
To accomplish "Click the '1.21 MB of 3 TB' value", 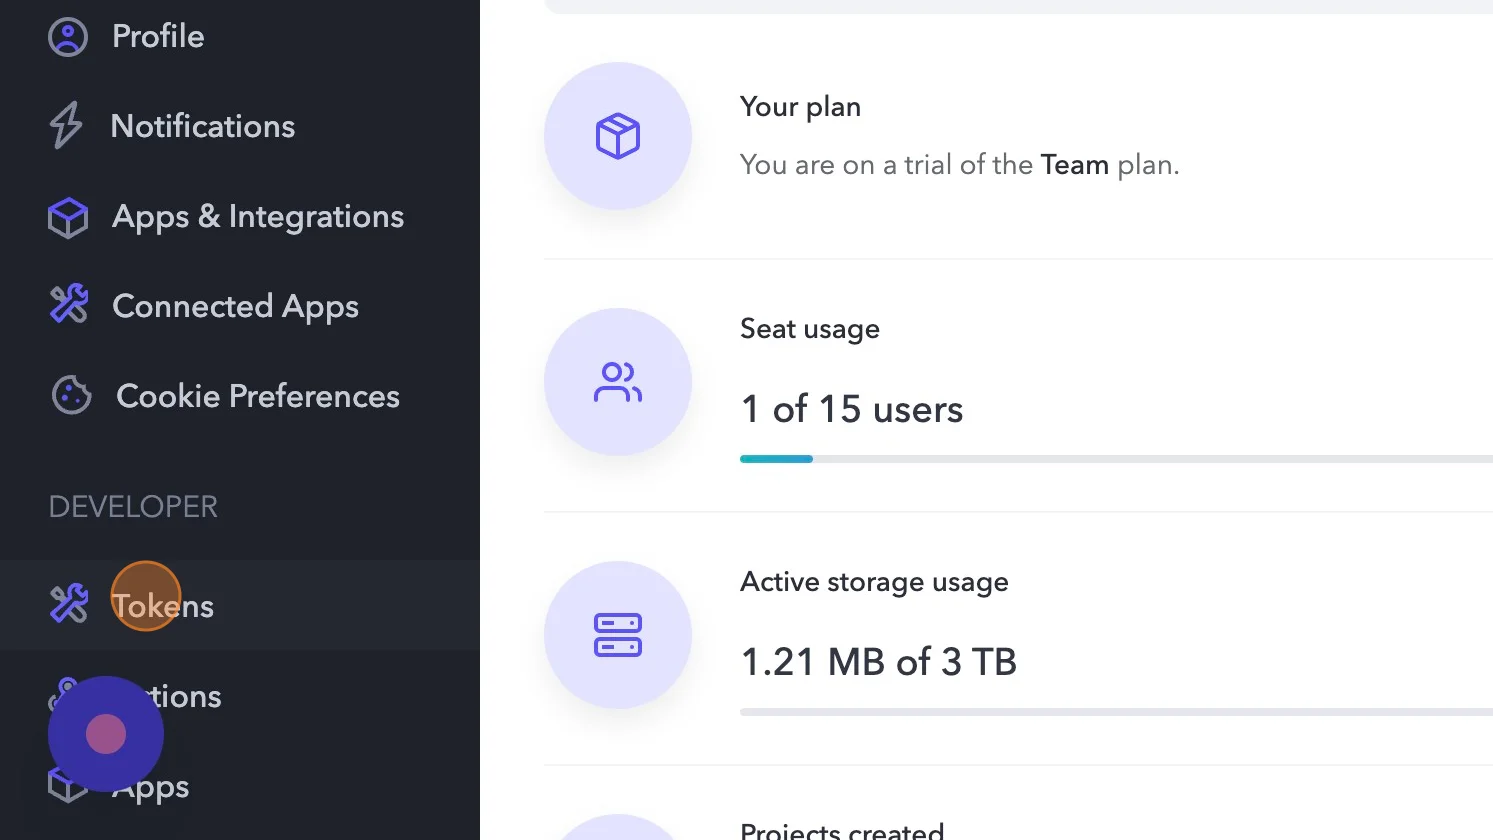I will (x=879, y=662).
